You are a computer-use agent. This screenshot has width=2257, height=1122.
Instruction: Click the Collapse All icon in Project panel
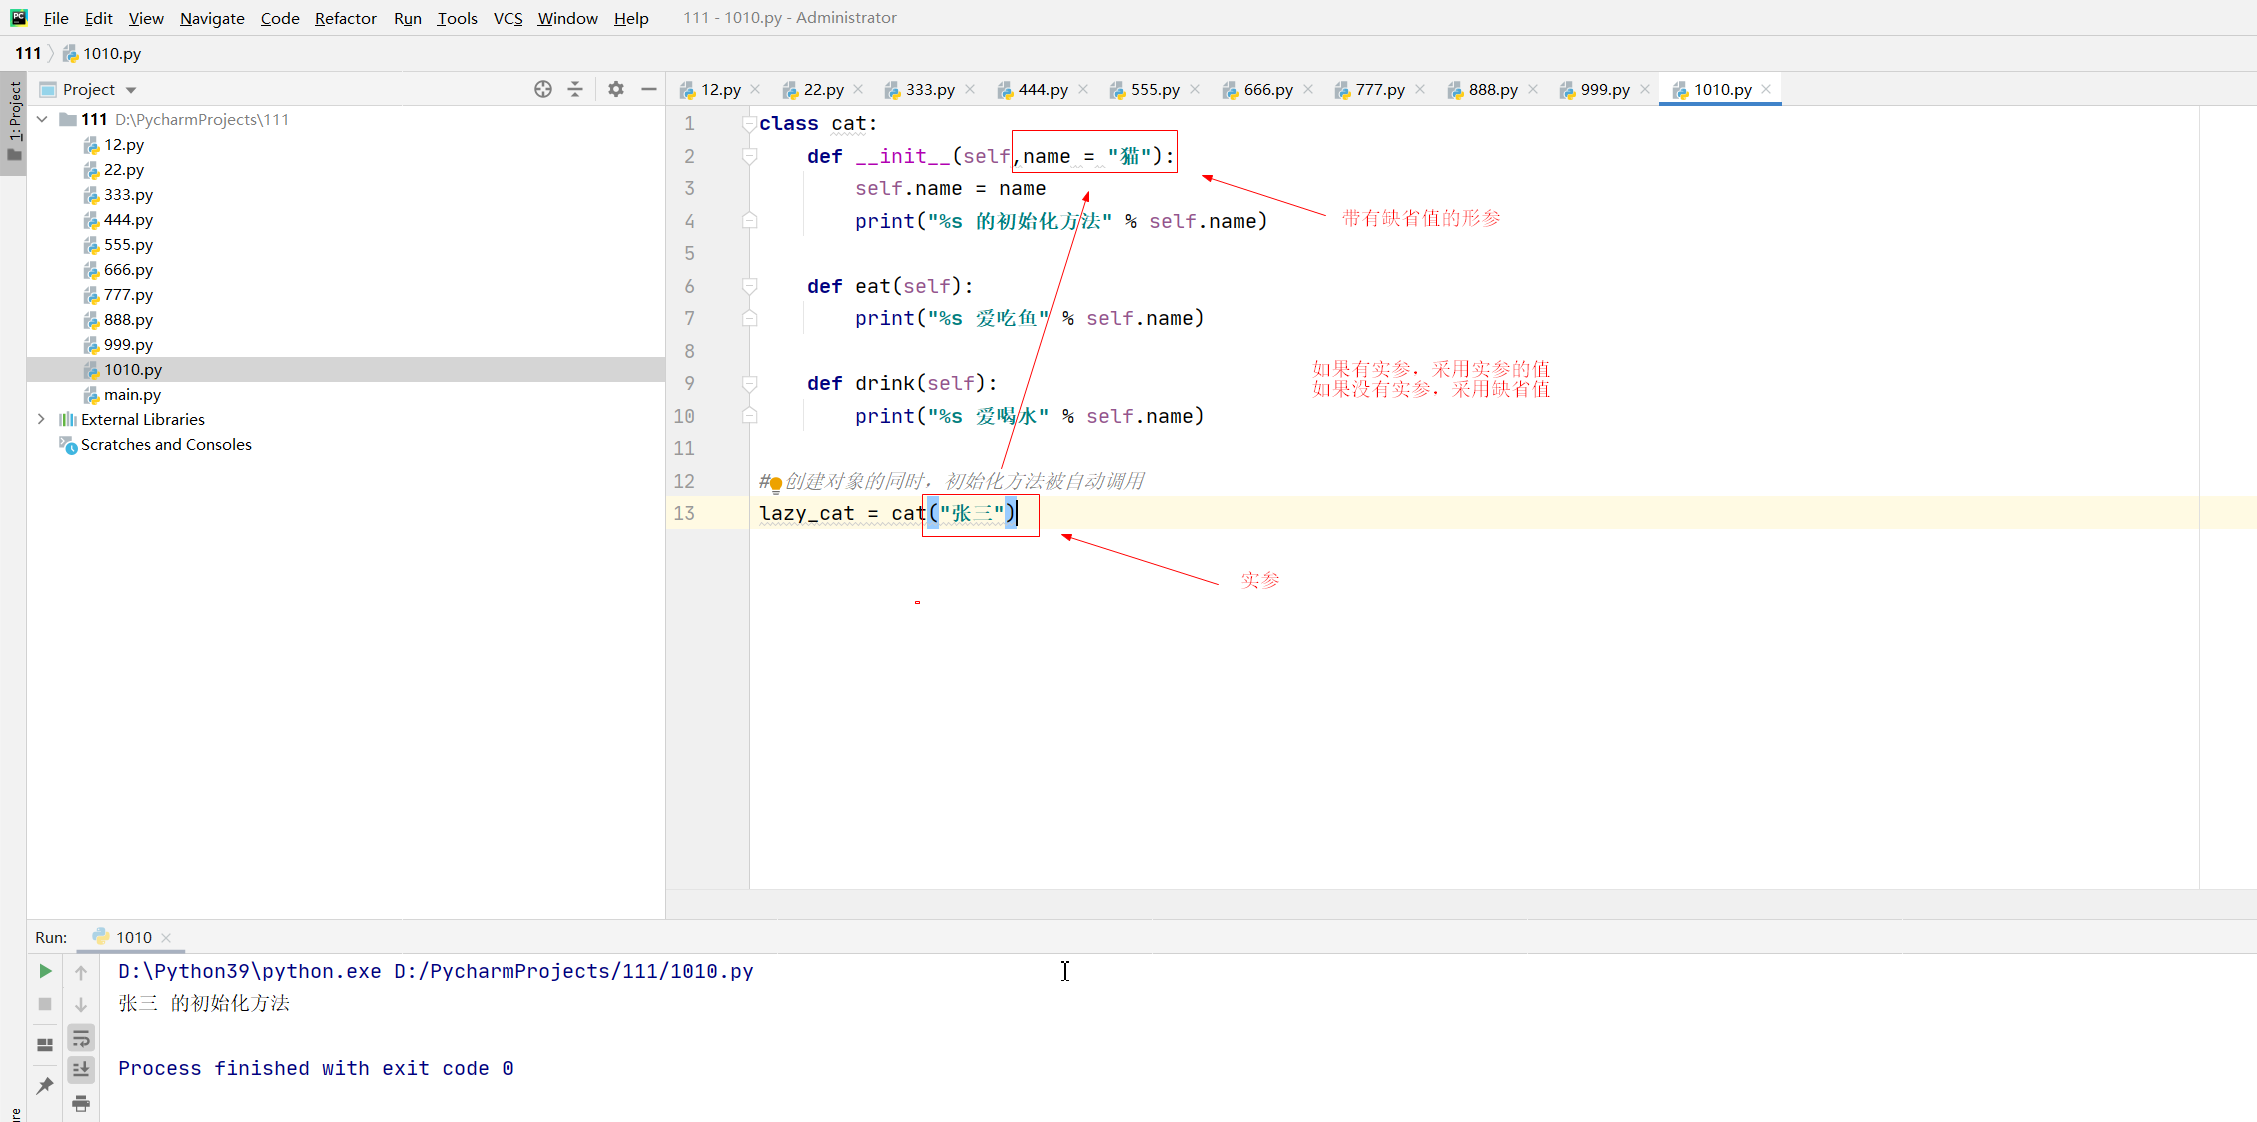[x=575, y=89]
